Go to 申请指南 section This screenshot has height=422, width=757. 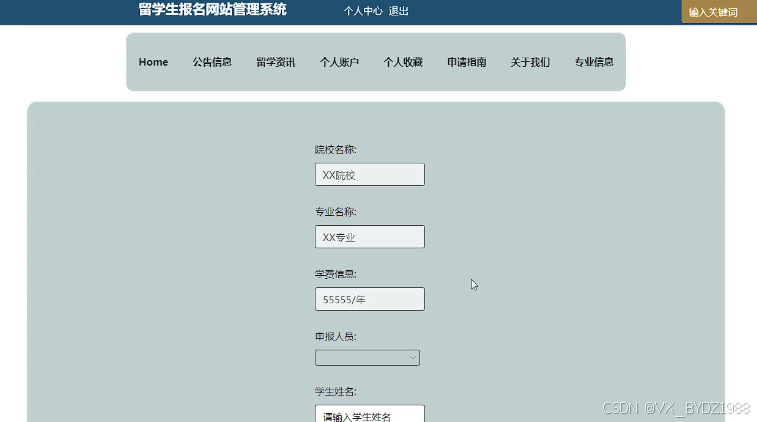pyautogui.click(x=466, y=62)
